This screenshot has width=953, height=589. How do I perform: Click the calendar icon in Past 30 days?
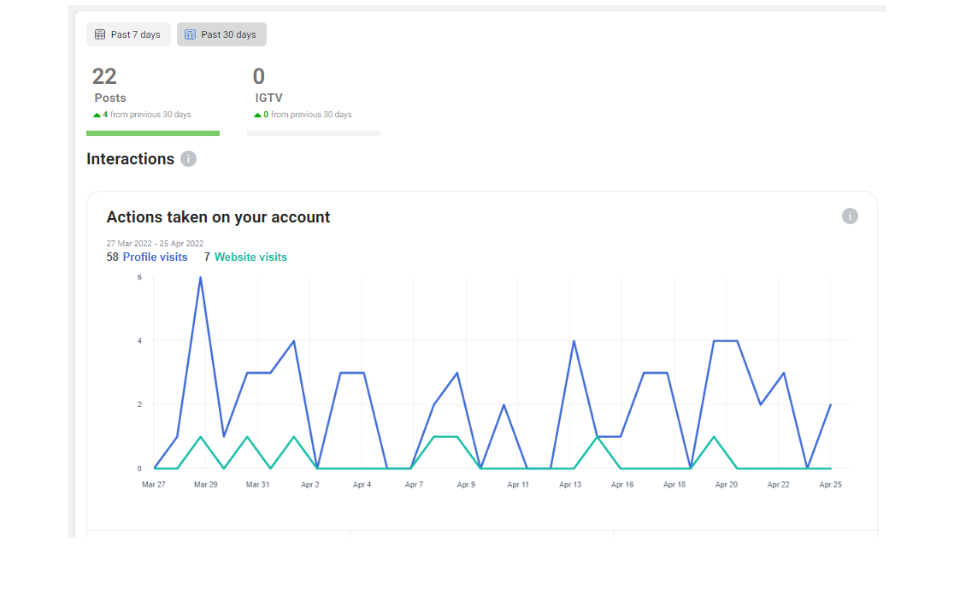tap(190, 35)
